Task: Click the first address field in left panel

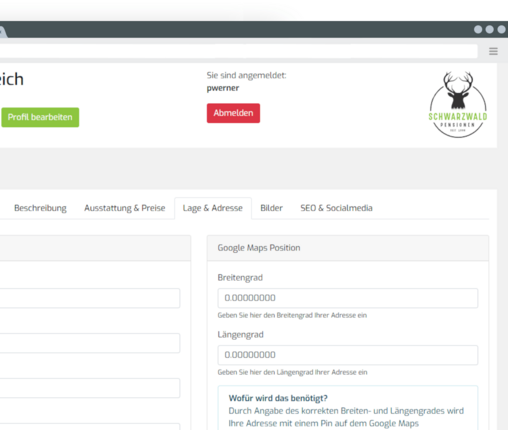Action: [89, 298]
